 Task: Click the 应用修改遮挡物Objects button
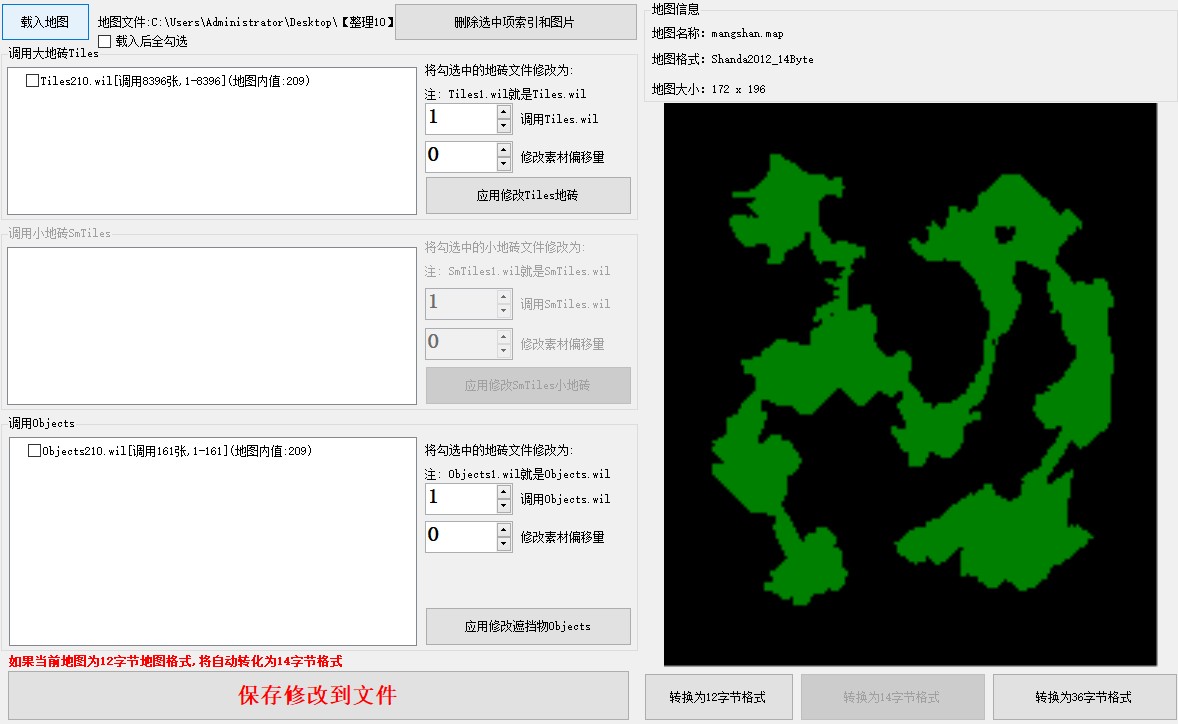click(x=528, y=626)
